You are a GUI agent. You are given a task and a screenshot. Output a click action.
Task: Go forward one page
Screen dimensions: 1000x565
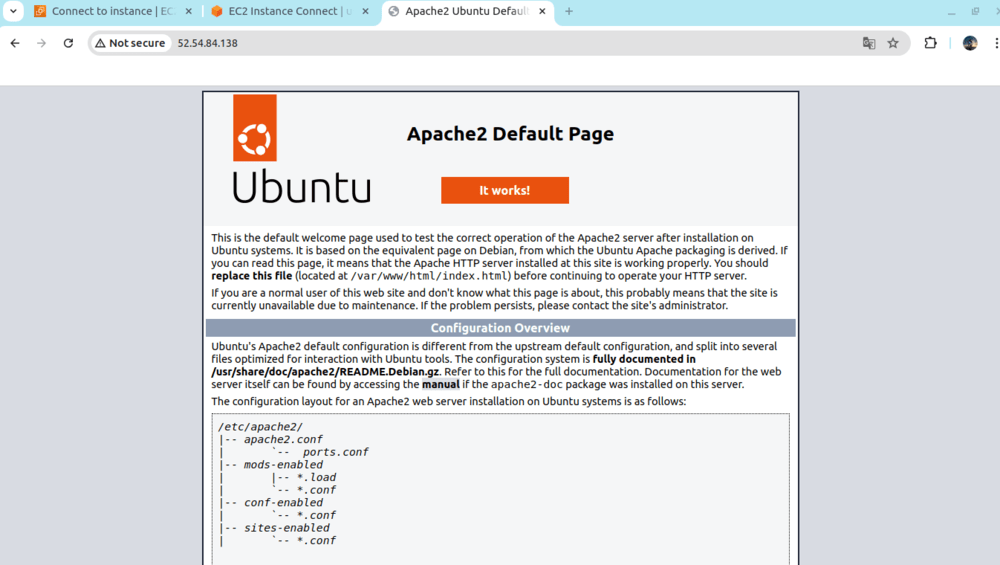coord(41,43)
